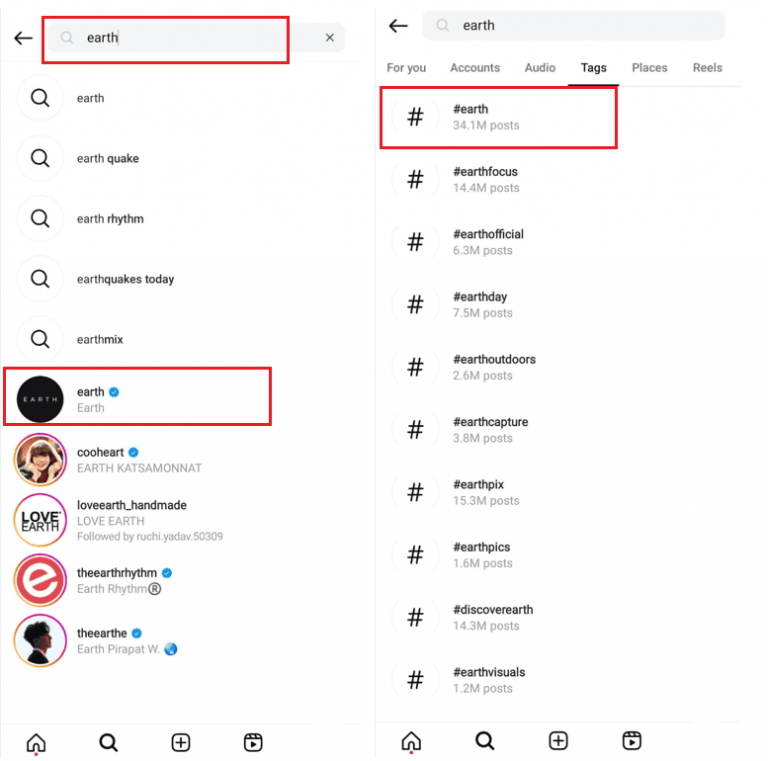Open the #earthday tag result

pos(480,304)
